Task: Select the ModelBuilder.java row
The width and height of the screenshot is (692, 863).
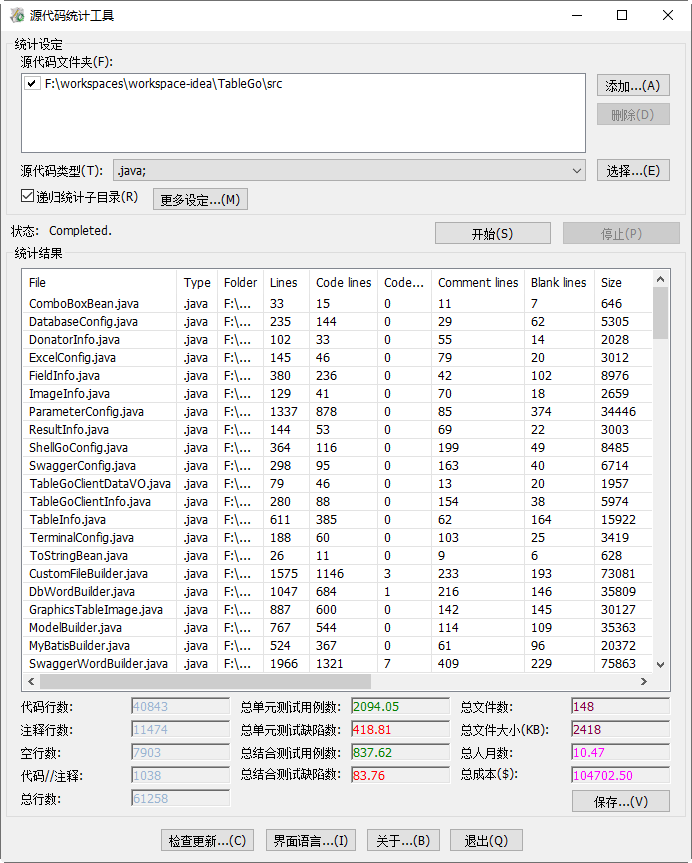Action: pos(337,627)
